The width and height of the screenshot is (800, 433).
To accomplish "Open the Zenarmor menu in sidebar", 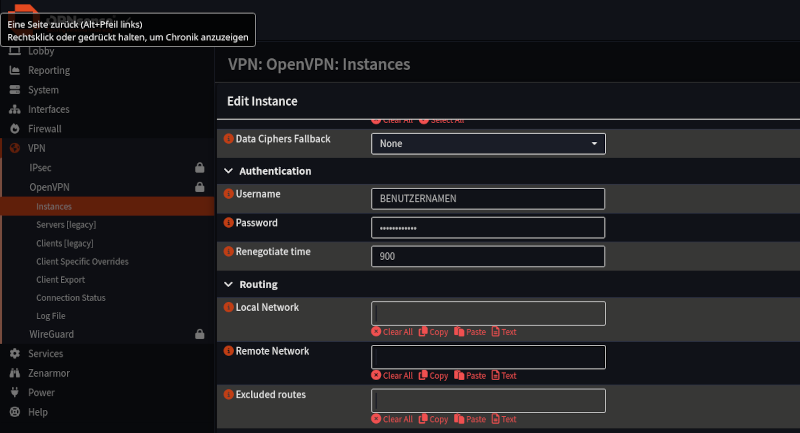I will click(x=48, y=373).
